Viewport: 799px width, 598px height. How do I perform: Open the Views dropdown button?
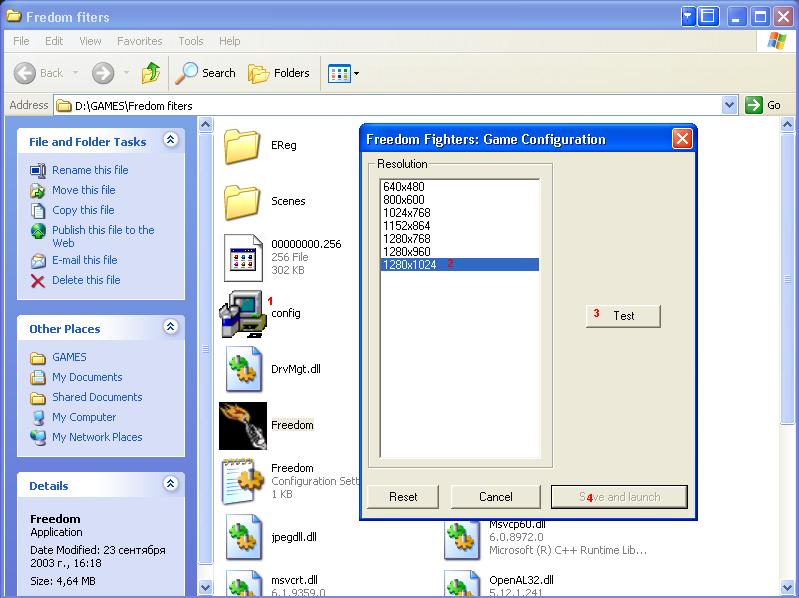pos(343,73)
